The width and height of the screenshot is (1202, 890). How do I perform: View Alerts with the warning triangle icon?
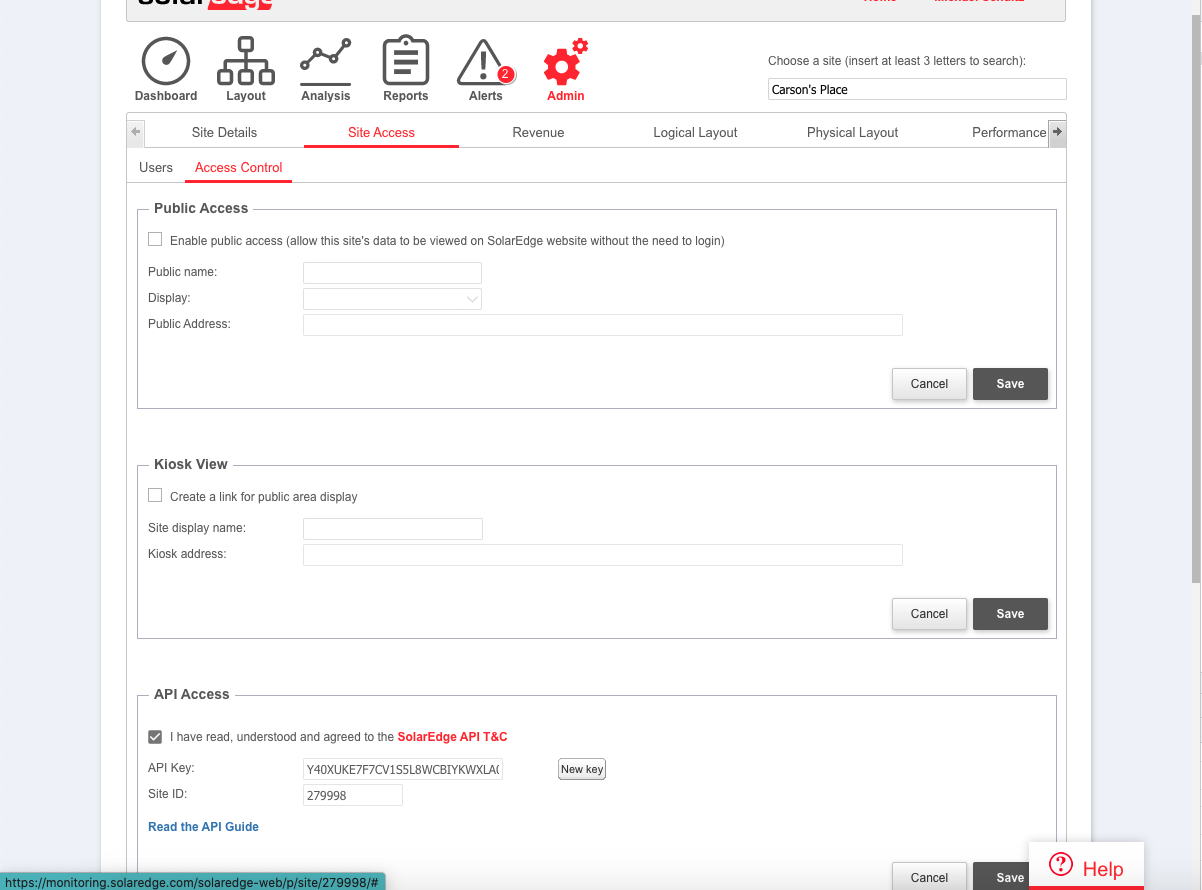click(x=484, y=63)
